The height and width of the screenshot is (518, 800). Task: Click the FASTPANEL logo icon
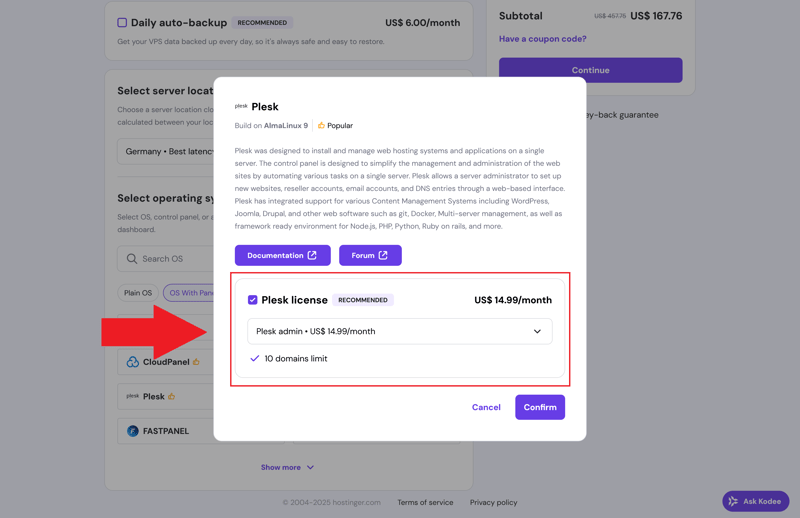click(x=133, y=431)
